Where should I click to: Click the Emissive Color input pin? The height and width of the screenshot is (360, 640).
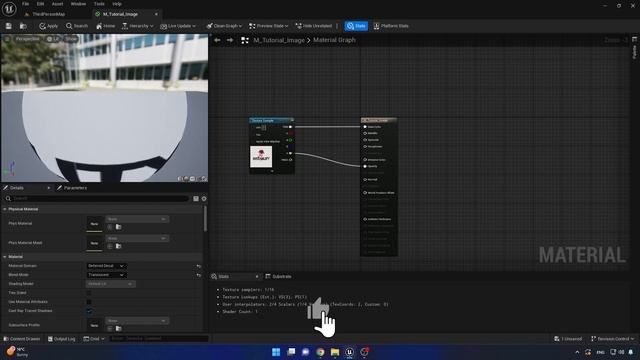pos(365,160)
